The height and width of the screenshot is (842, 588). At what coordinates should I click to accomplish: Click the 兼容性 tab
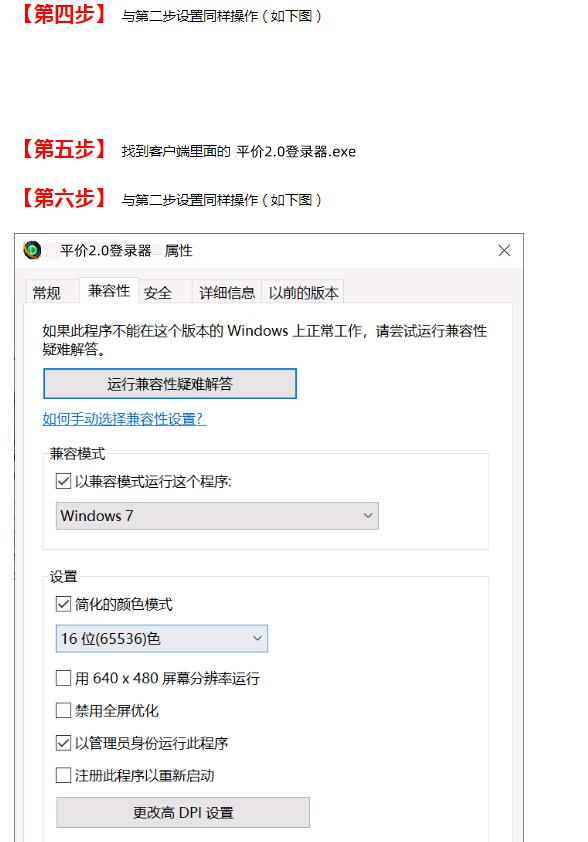pyautogui.click(x=109, y=291)
